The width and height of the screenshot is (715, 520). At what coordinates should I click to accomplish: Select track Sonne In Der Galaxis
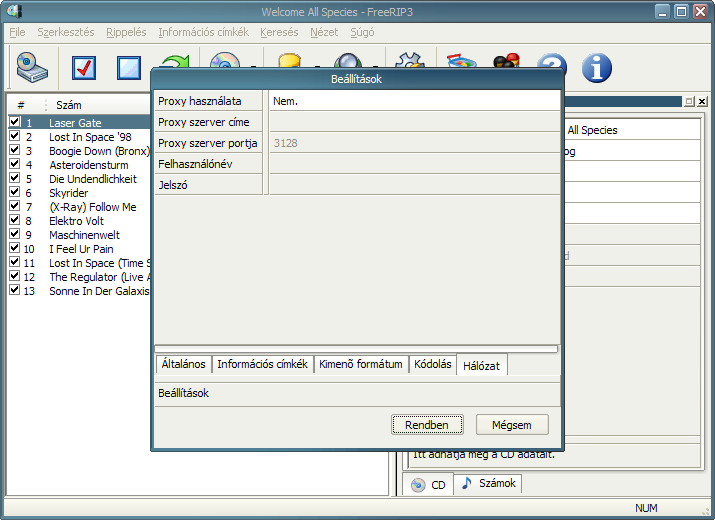pos(99,291)
